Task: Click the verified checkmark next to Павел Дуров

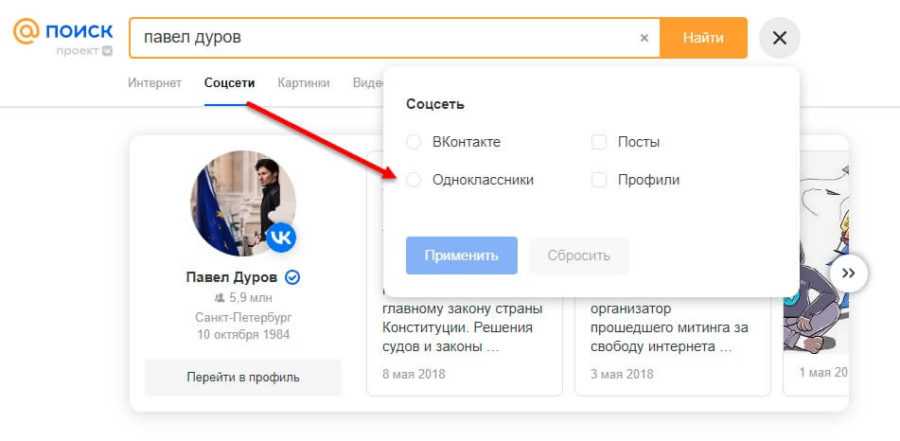Action: [293, 277]
